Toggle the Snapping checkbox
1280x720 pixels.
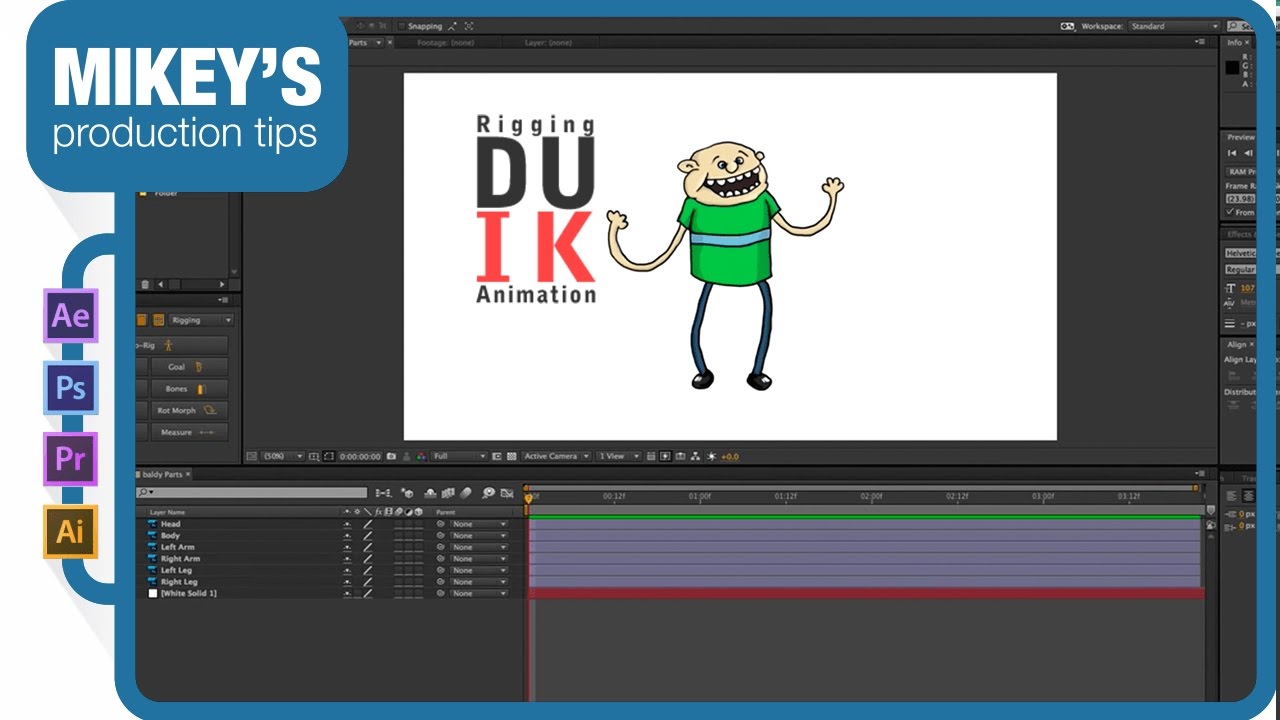coord(402,26)
